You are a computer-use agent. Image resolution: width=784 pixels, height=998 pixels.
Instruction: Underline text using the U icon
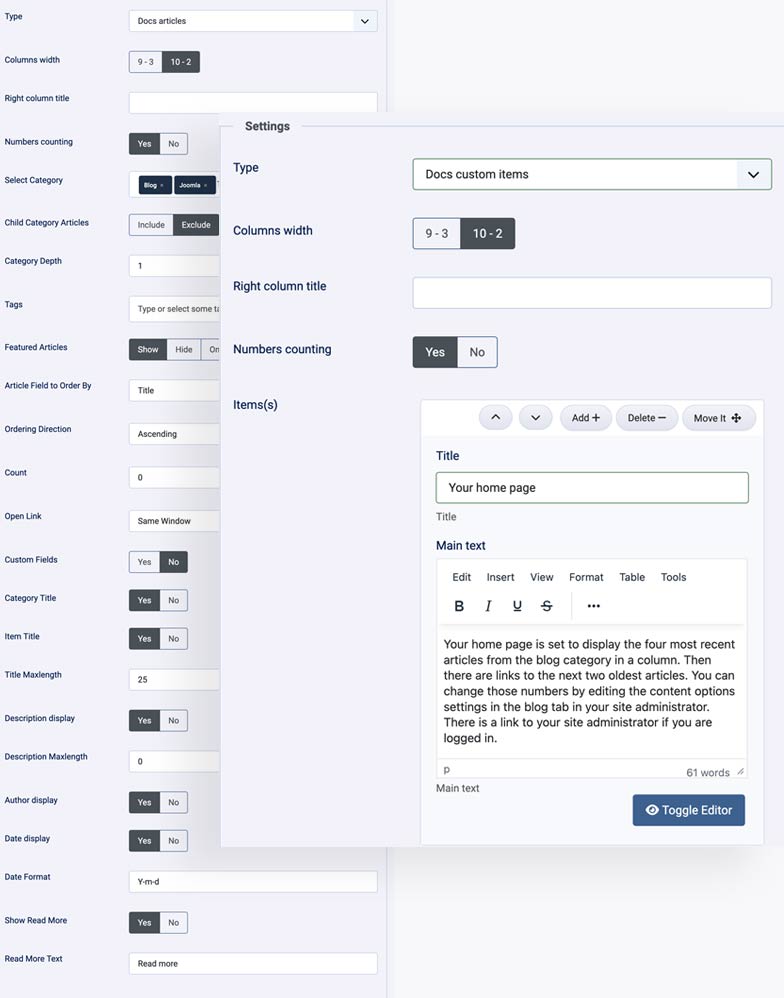click(x=516, y=605)
